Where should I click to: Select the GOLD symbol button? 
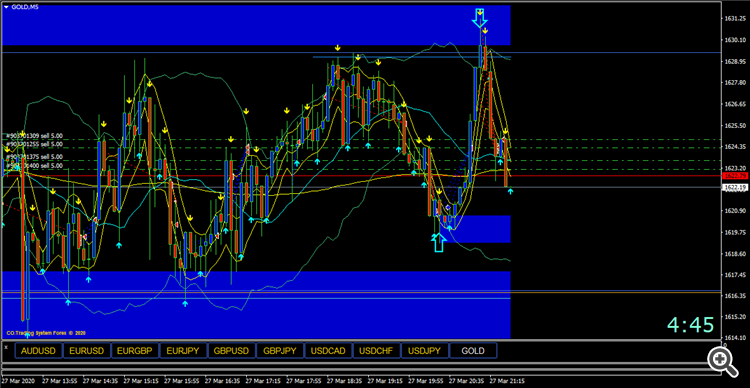473,351
